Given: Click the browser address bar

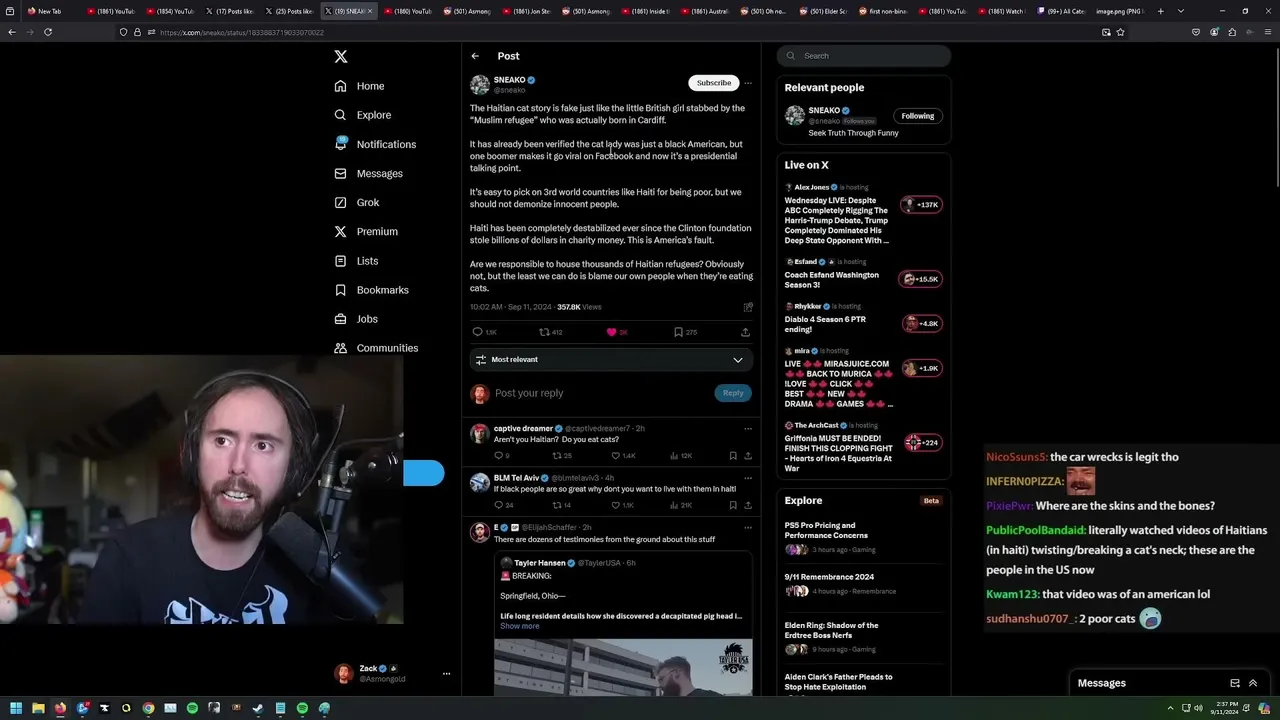Looking at the screenshot, I should [620, 32].
